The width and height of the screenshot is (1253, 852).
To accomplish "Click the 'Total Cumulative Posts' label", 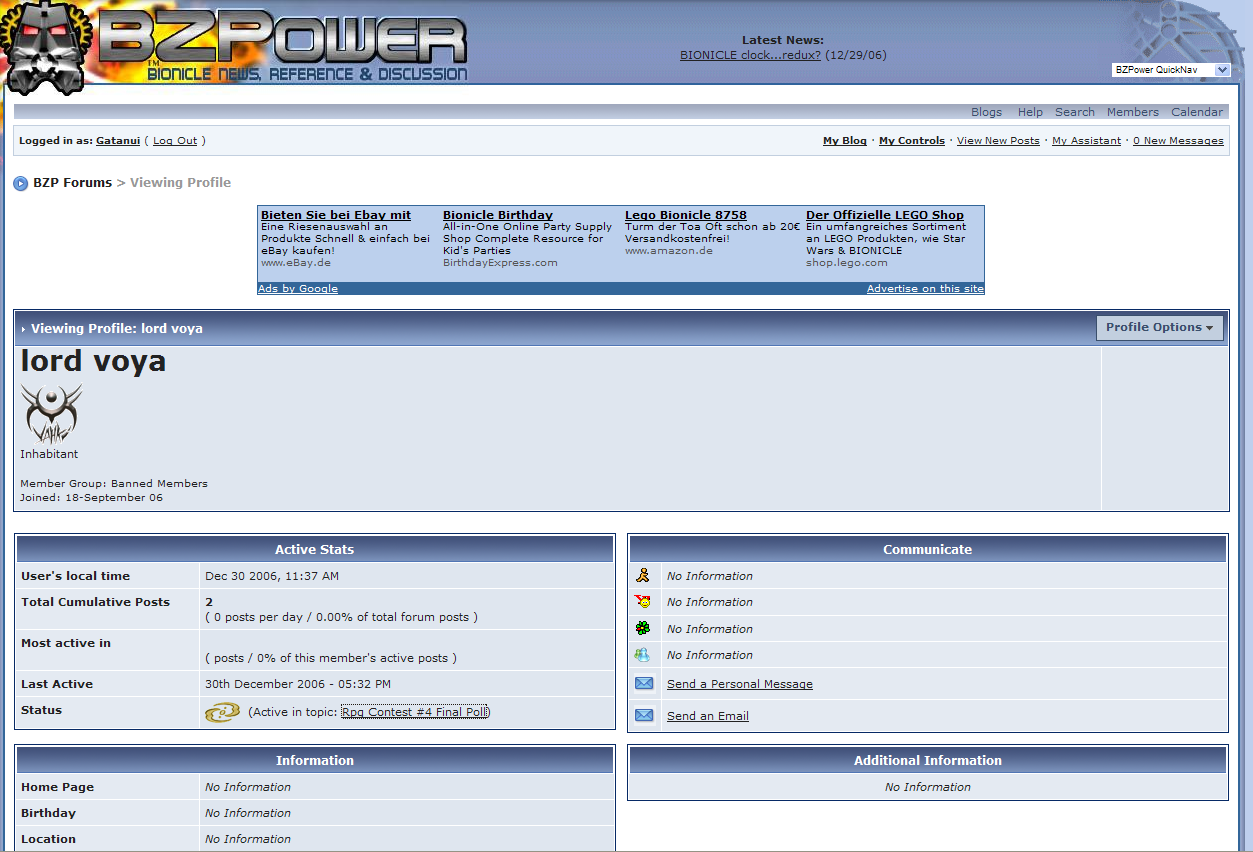I will [95, 602].
